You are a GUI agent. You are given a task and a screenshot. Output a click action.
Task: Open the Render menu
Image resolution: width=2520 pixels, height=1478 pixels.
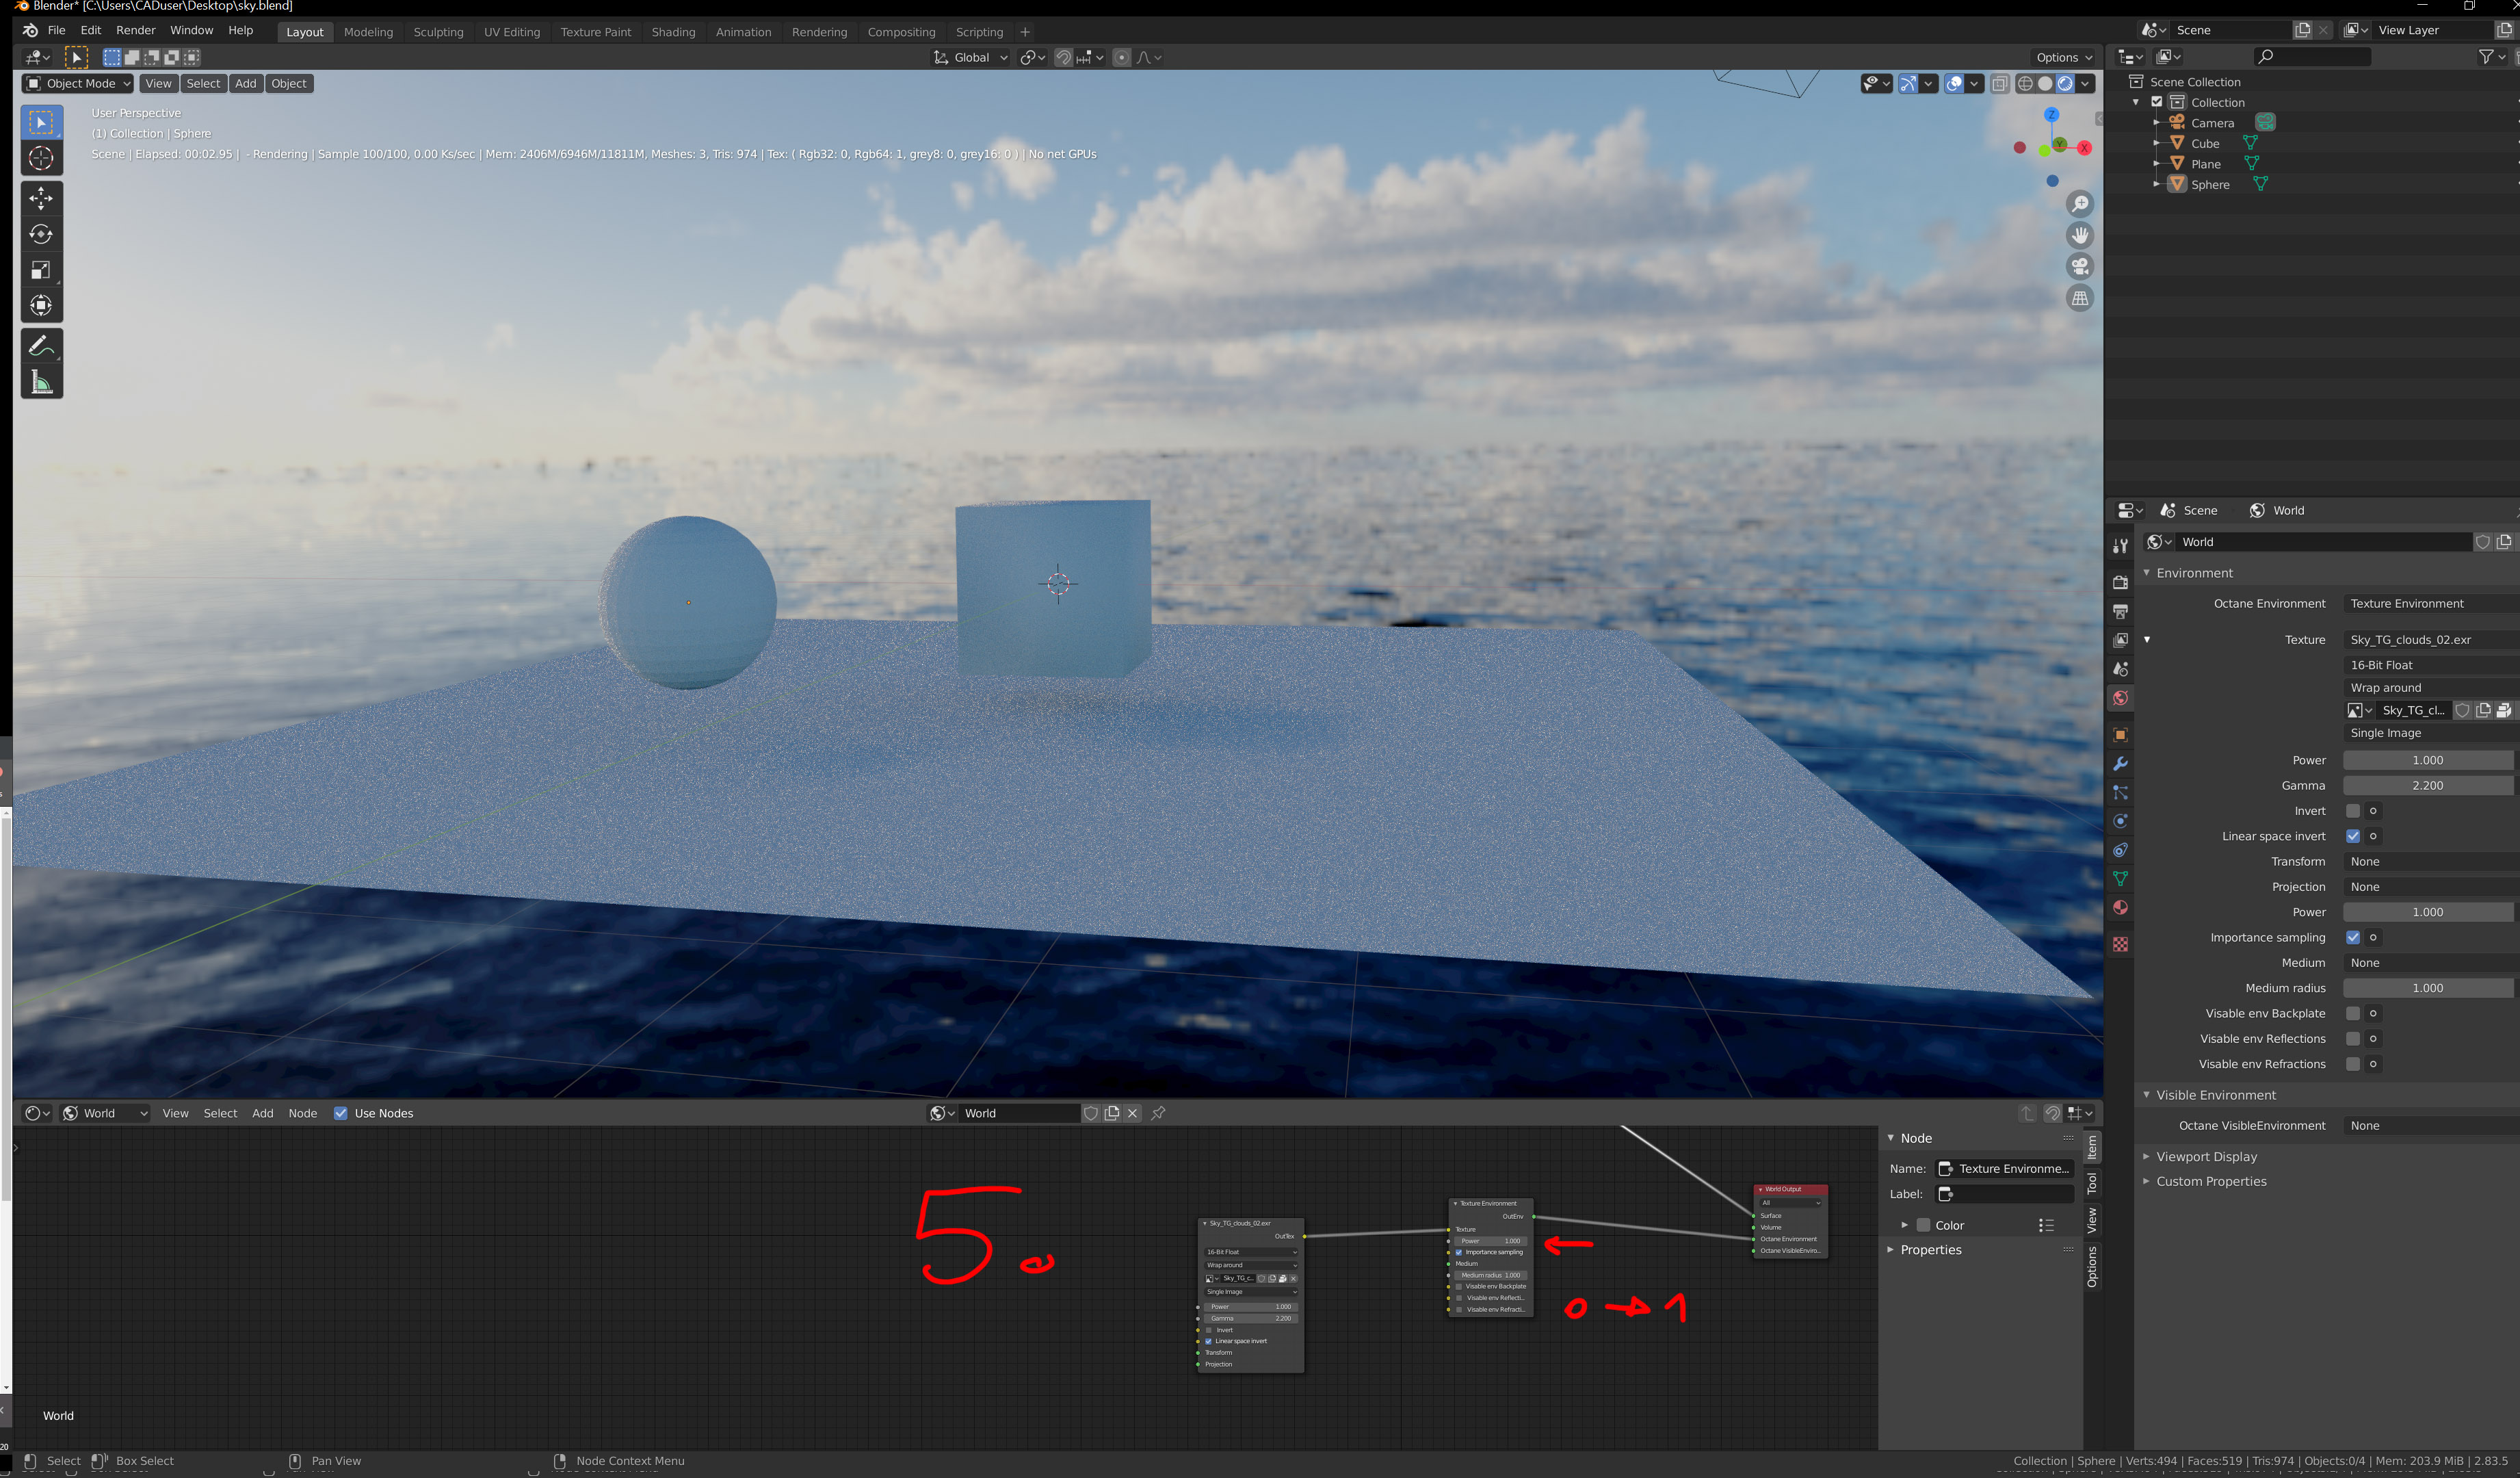click(136, 31)
